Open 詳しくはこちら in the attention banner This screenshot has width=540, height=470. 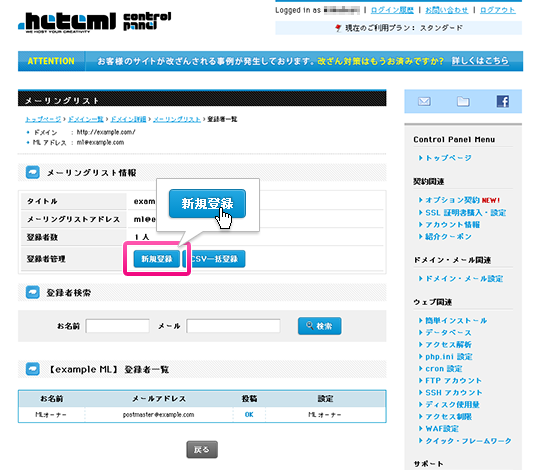click(x=480, y=61)
